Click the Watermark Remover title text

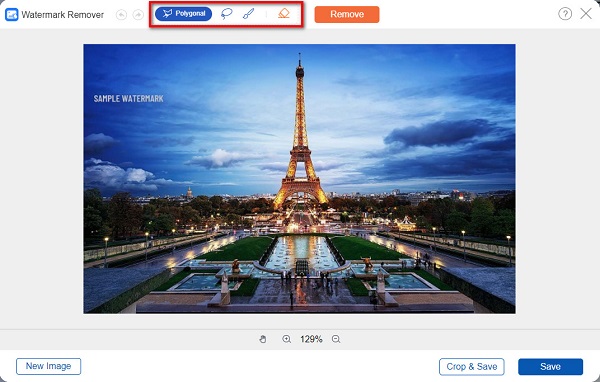pyautogui.click(x=62, y=15)
